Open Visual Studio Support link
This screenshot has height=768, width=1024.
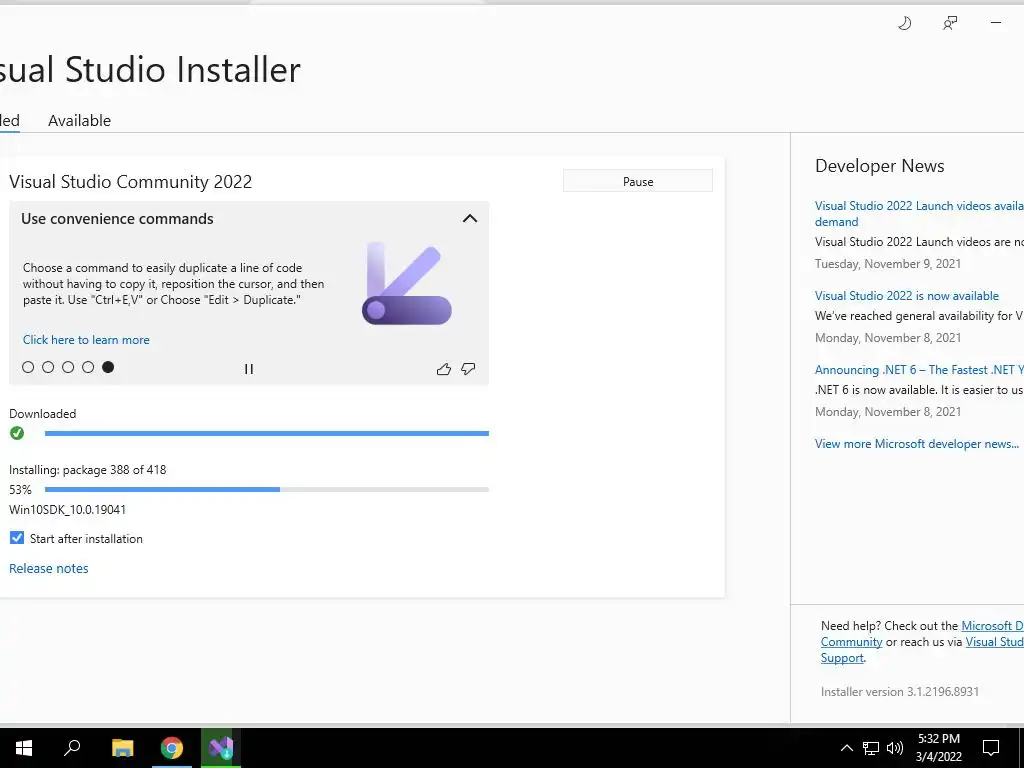(994, 642)
